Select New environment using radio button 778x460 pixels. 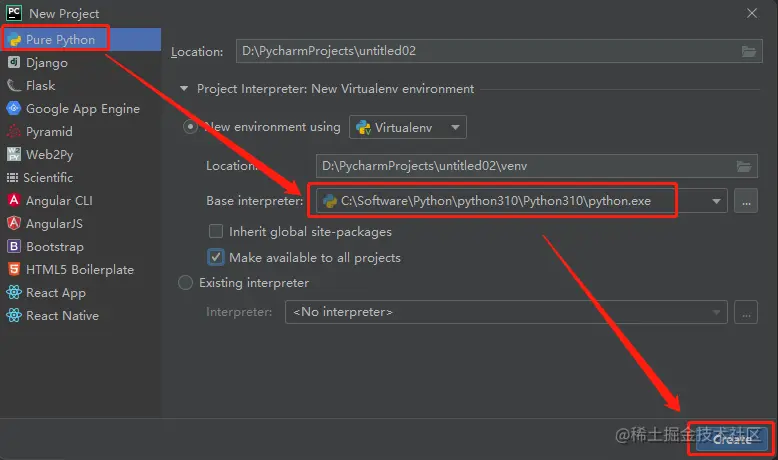pyautogui.click(x=190, y=127)
